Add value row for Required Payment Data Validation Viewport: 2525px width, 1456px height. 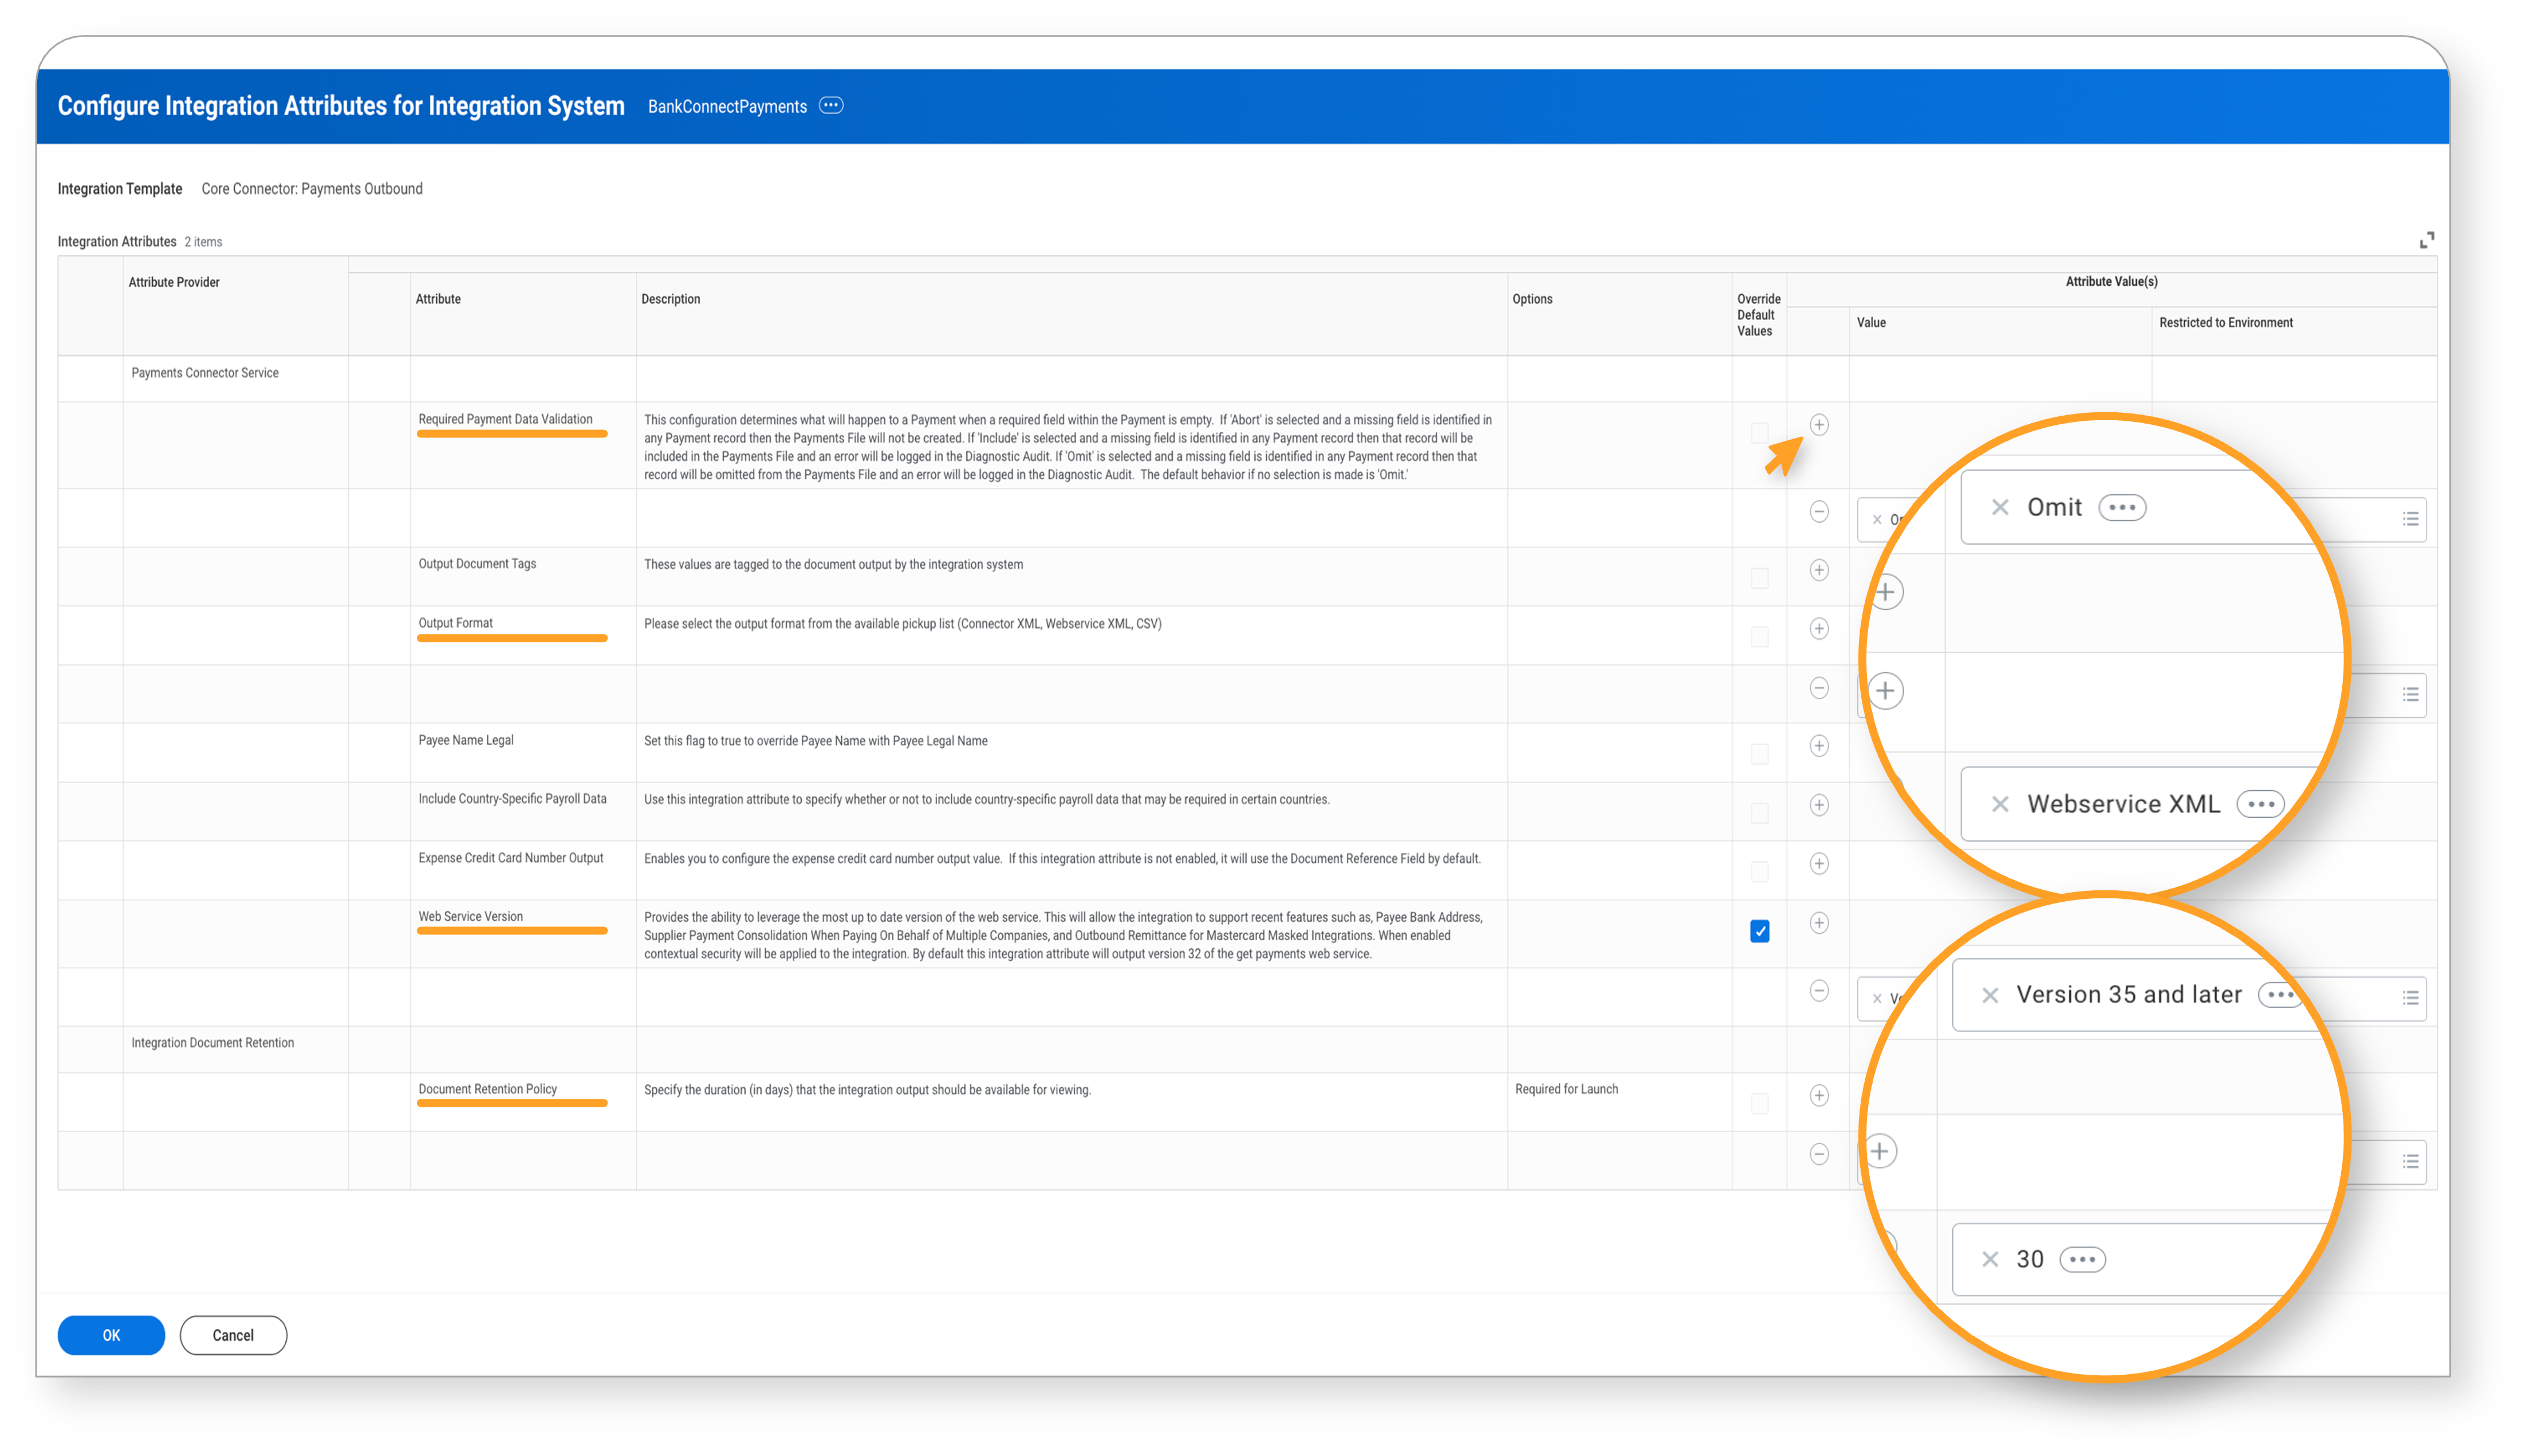point(1818,425)
